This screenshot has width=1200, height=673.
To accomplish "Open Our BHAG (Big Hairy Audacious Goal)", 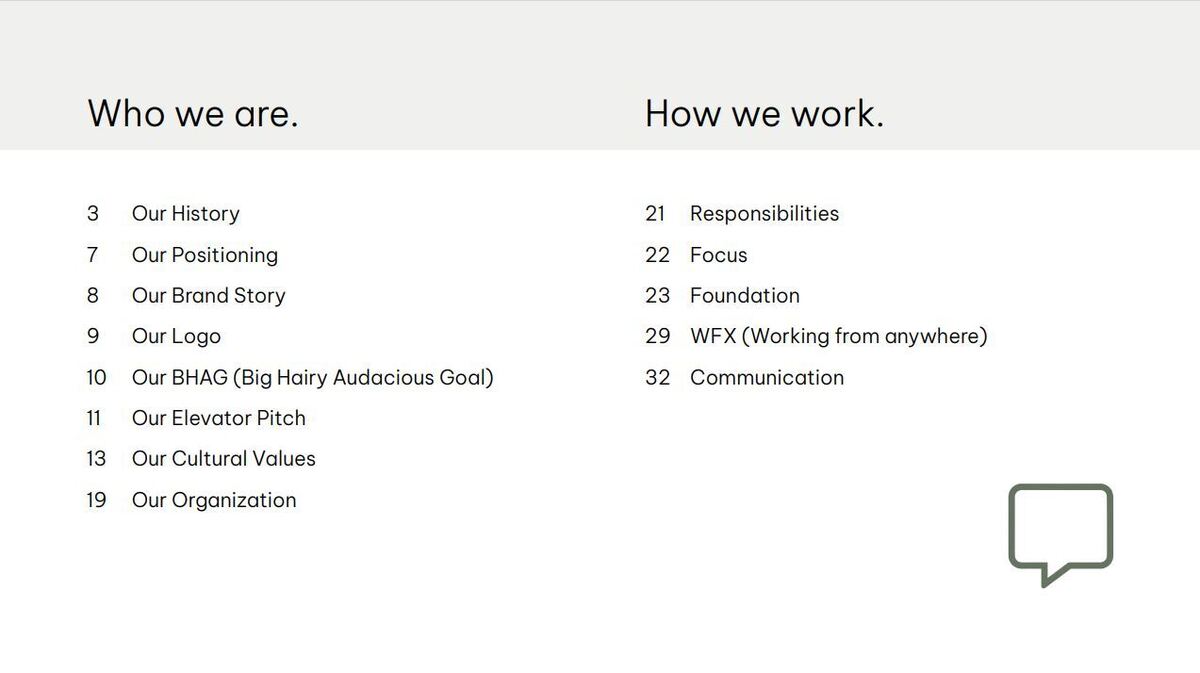I will point(313,378).
